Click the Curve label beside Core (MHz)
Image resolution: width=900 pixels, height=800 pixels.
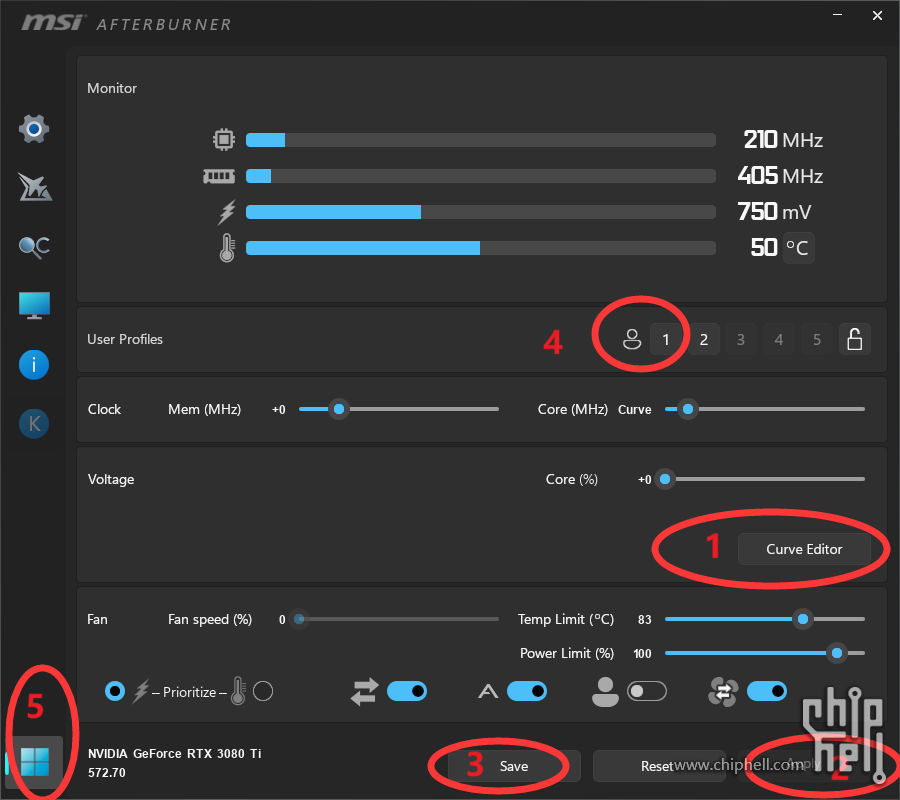[x=634, y=410]
